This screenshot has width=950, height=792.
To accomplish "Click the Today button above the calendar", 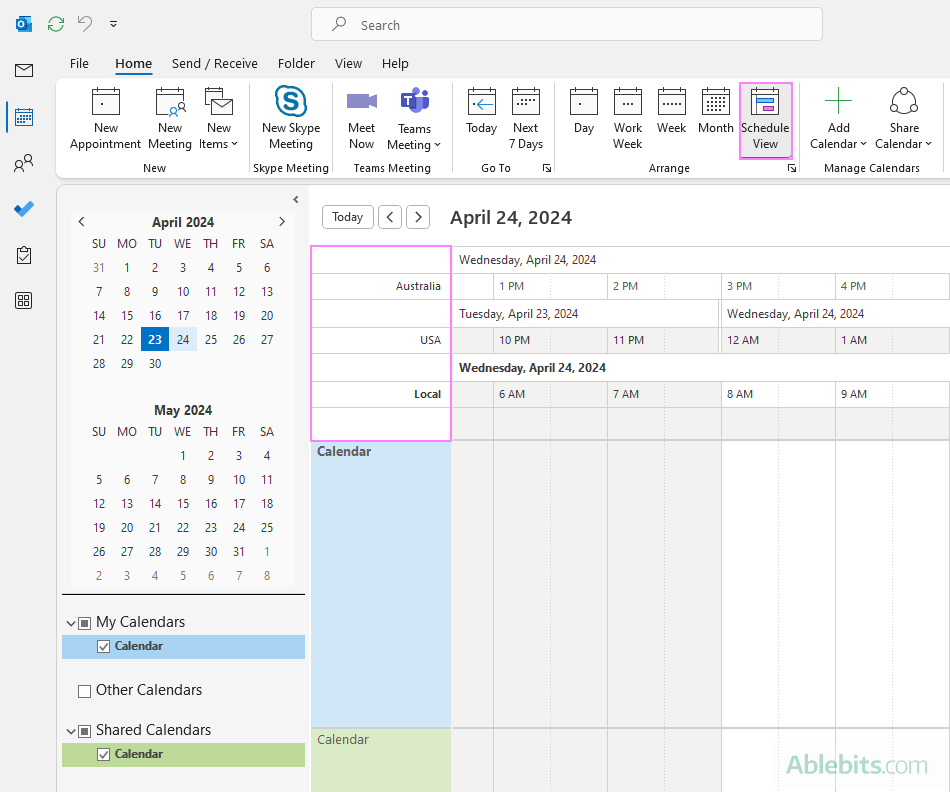I will click(x=347, y=216).
